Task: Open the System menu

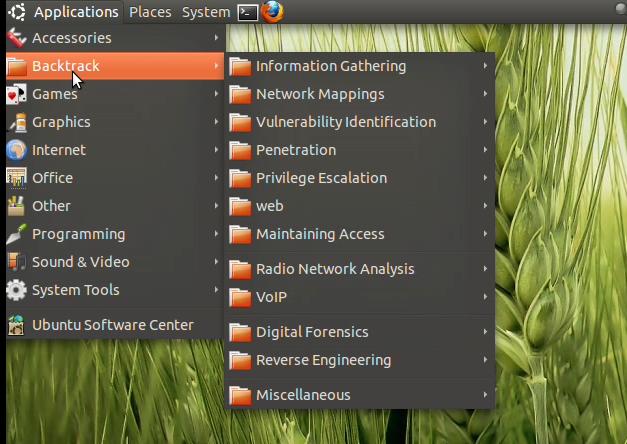Action: (x=206, y=12)
